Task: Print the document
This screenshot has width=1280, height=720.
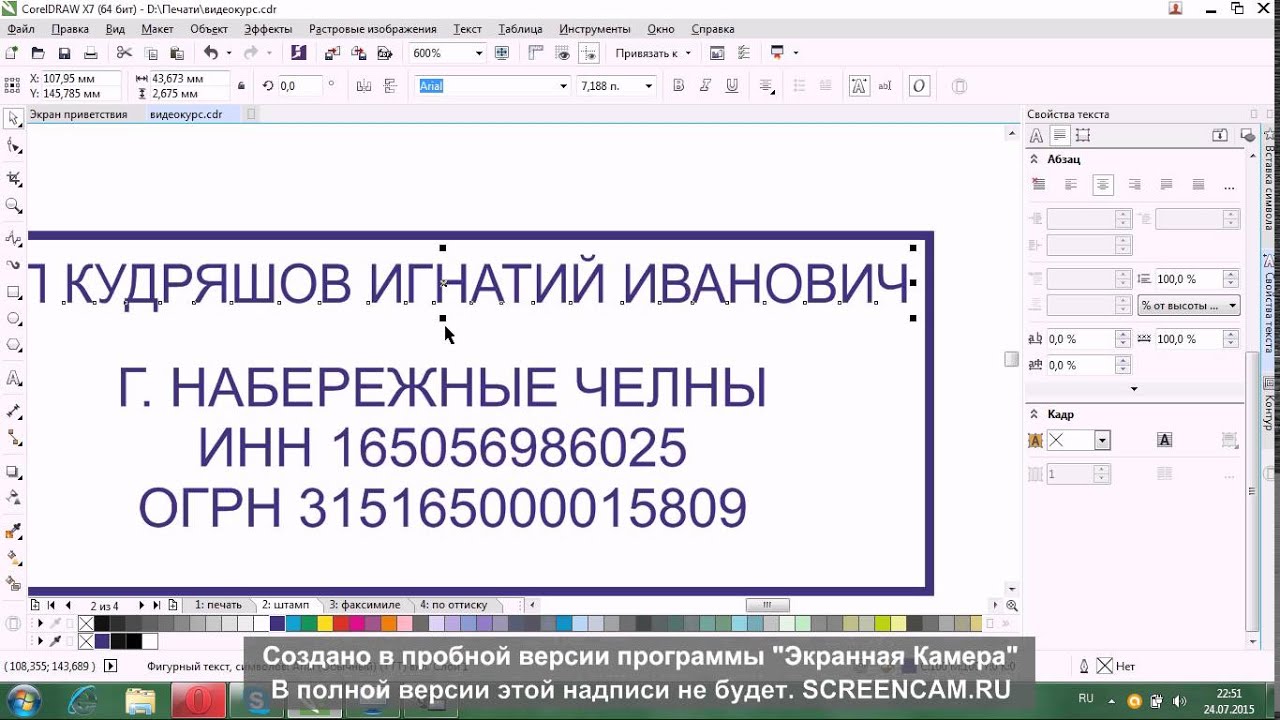Action: [91, 53]
